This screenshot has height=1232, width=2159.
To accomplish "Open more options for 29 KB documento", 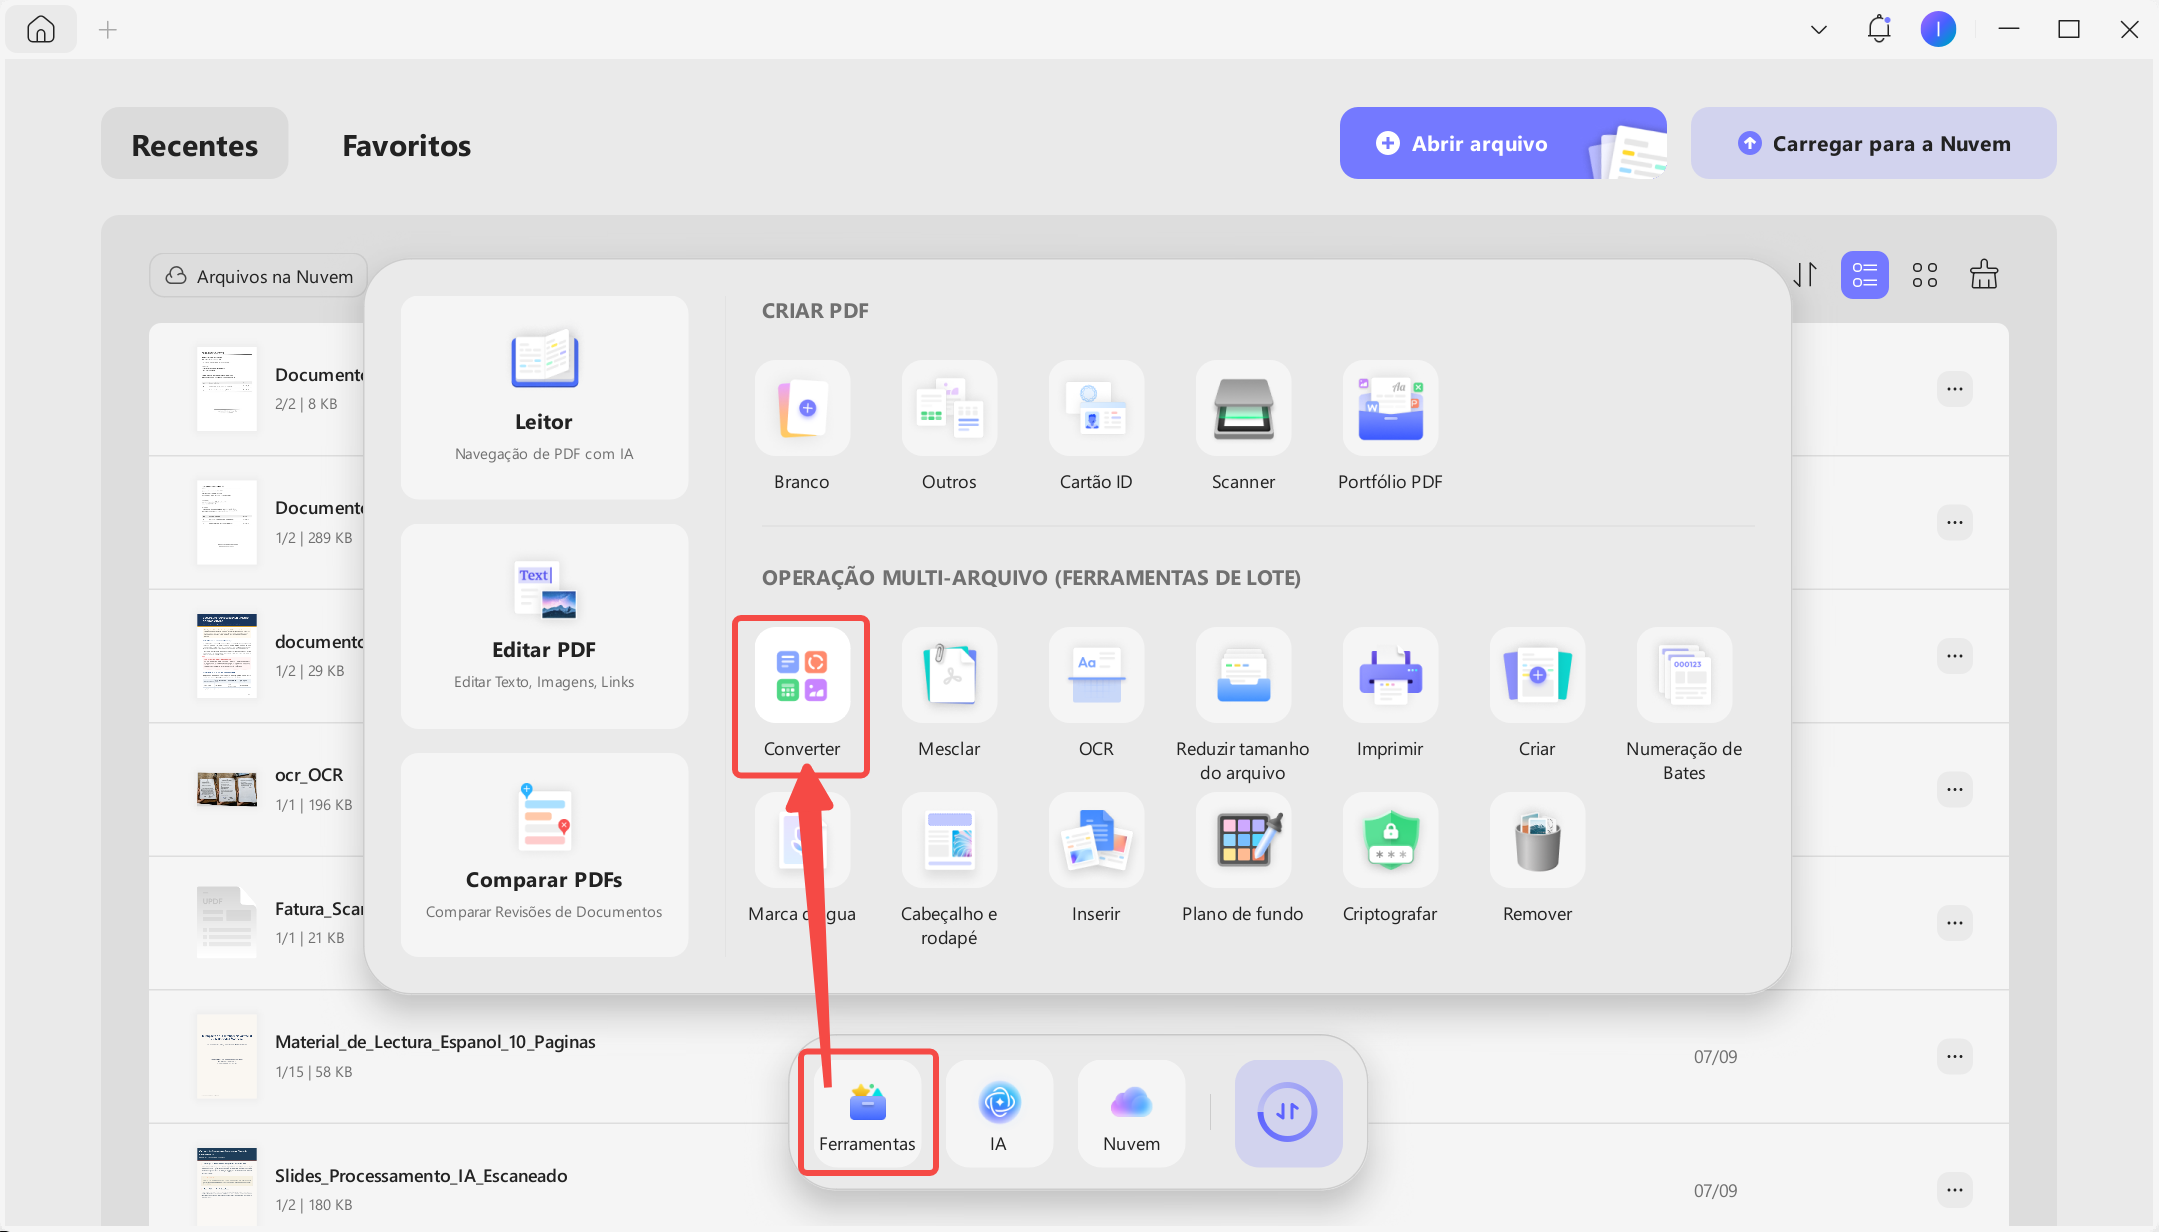I will (x=1954, y=656).
